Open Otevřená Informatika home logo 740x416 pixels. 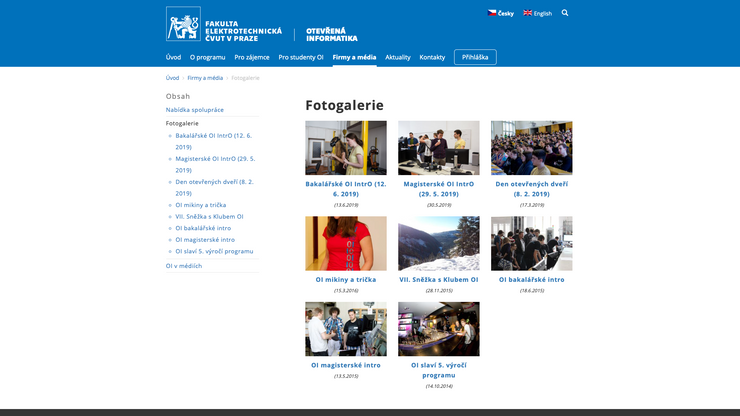331,34
